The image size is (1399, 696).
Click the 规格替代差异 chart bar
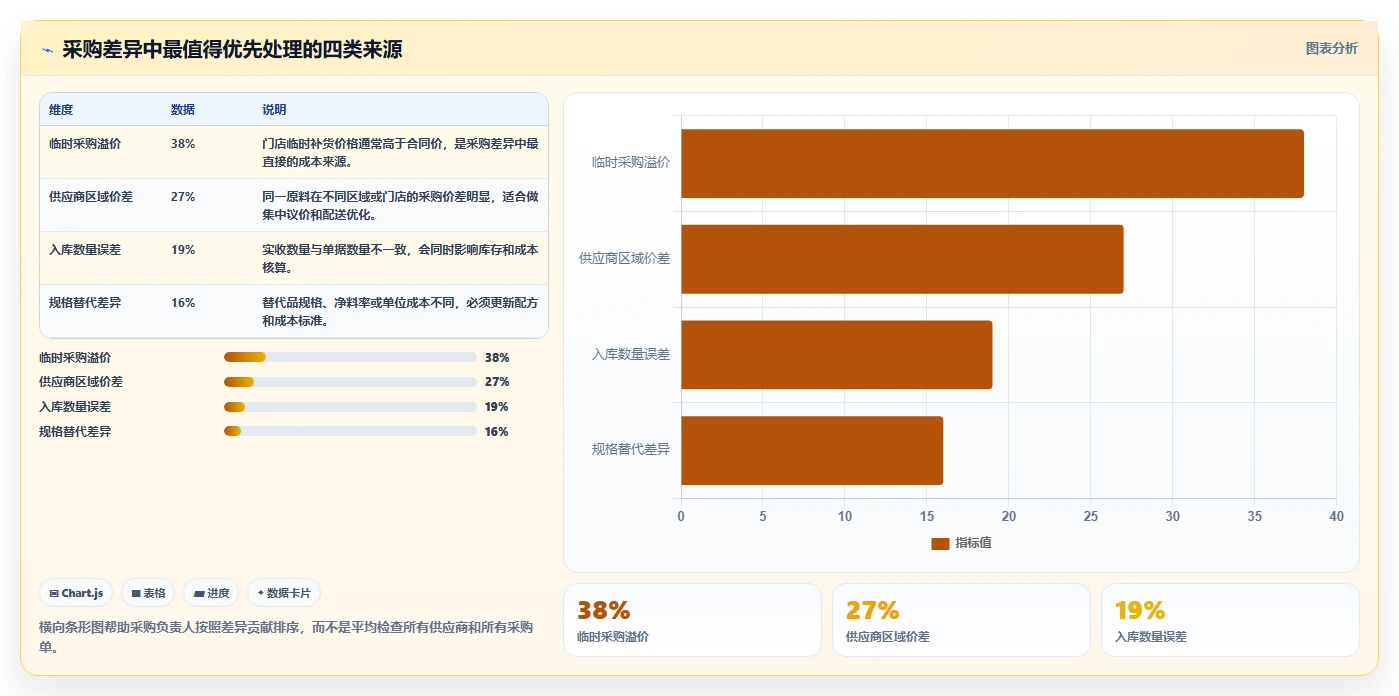(x=812, y=450)
